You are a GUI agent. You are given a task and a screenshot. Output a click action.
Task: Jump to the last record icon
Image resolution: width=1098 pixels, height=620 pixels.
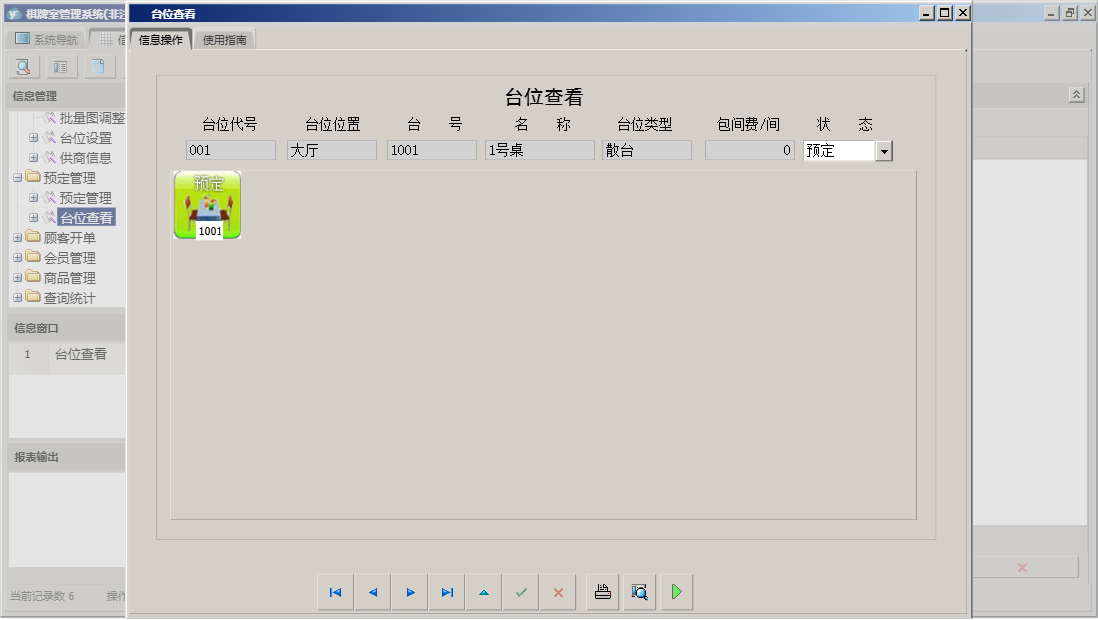pyautogui.click(x=446, y=591)
